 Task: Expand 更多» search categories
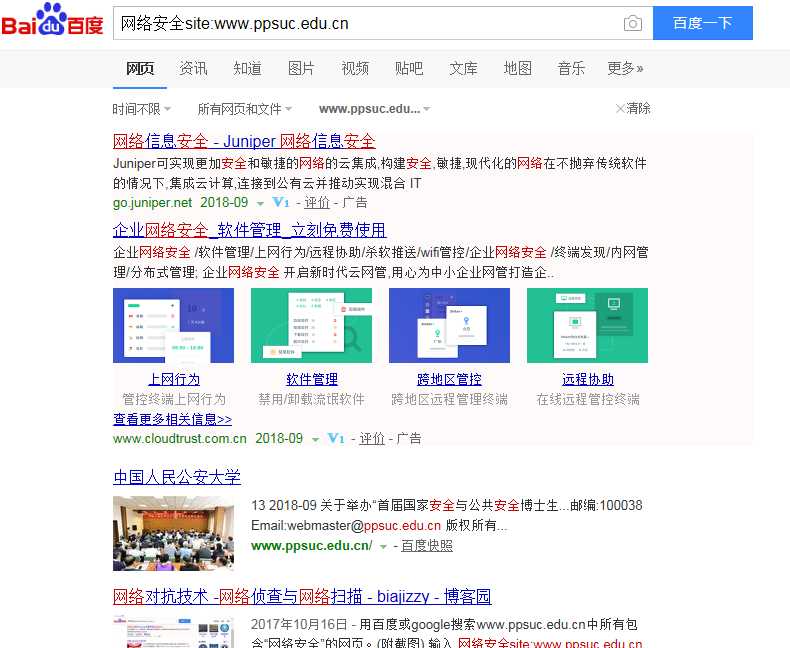click(x=625, y=69)
